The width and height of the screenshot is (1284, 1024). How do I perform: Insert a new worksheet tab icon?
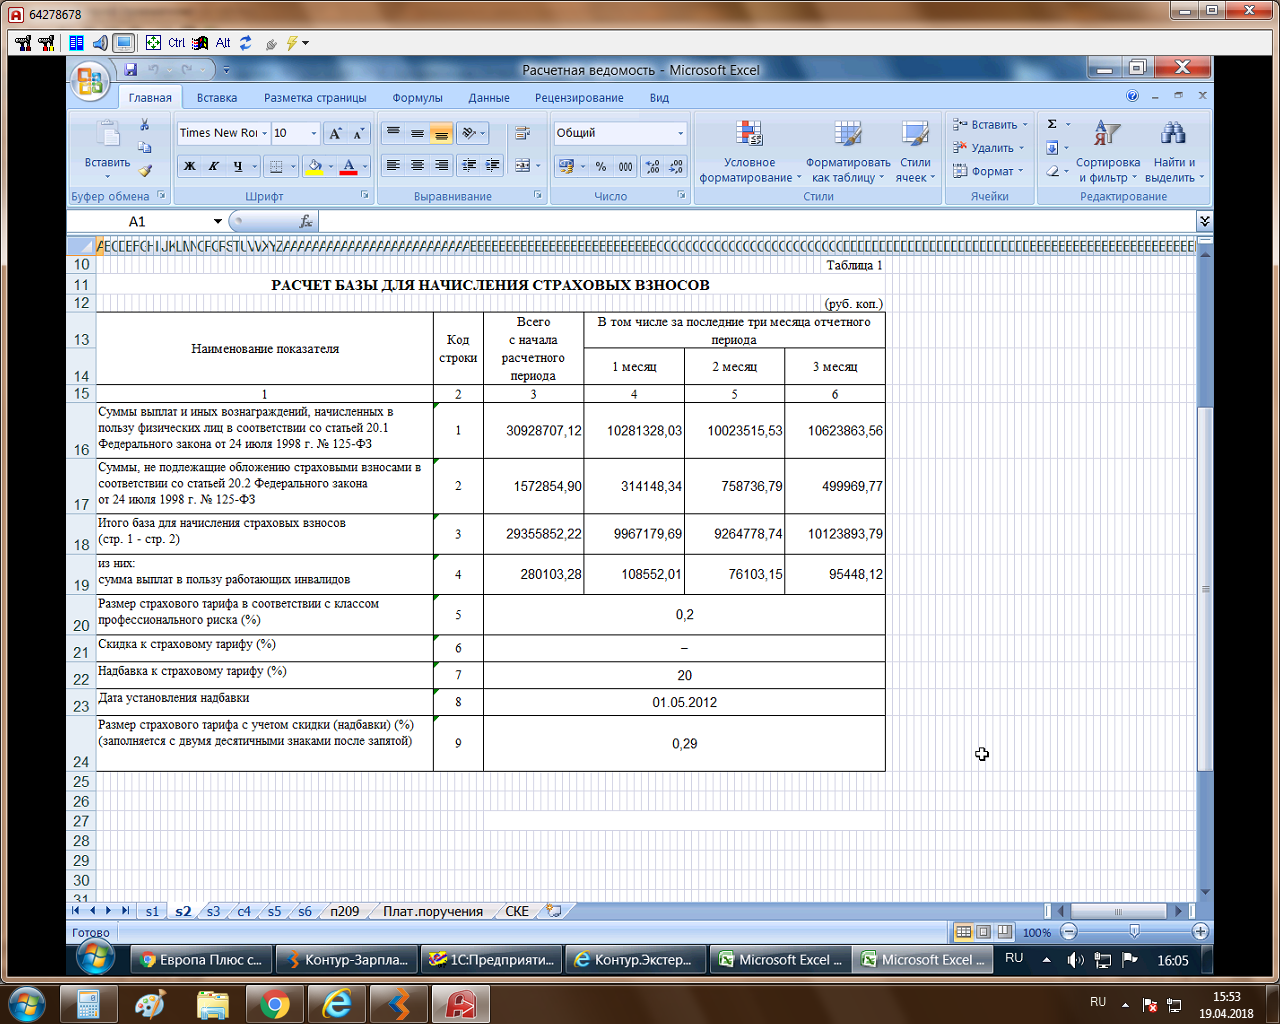[553, 911]
